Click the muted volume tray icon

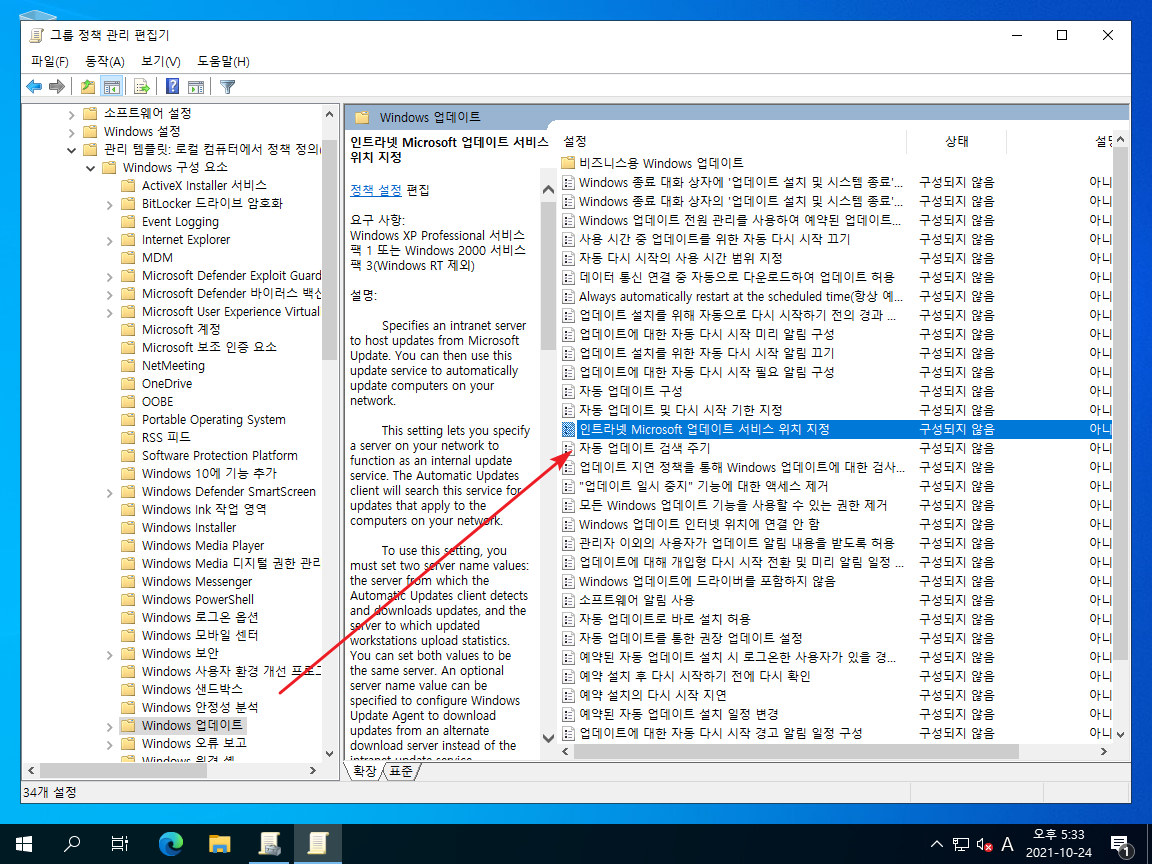tap(984, 845)
